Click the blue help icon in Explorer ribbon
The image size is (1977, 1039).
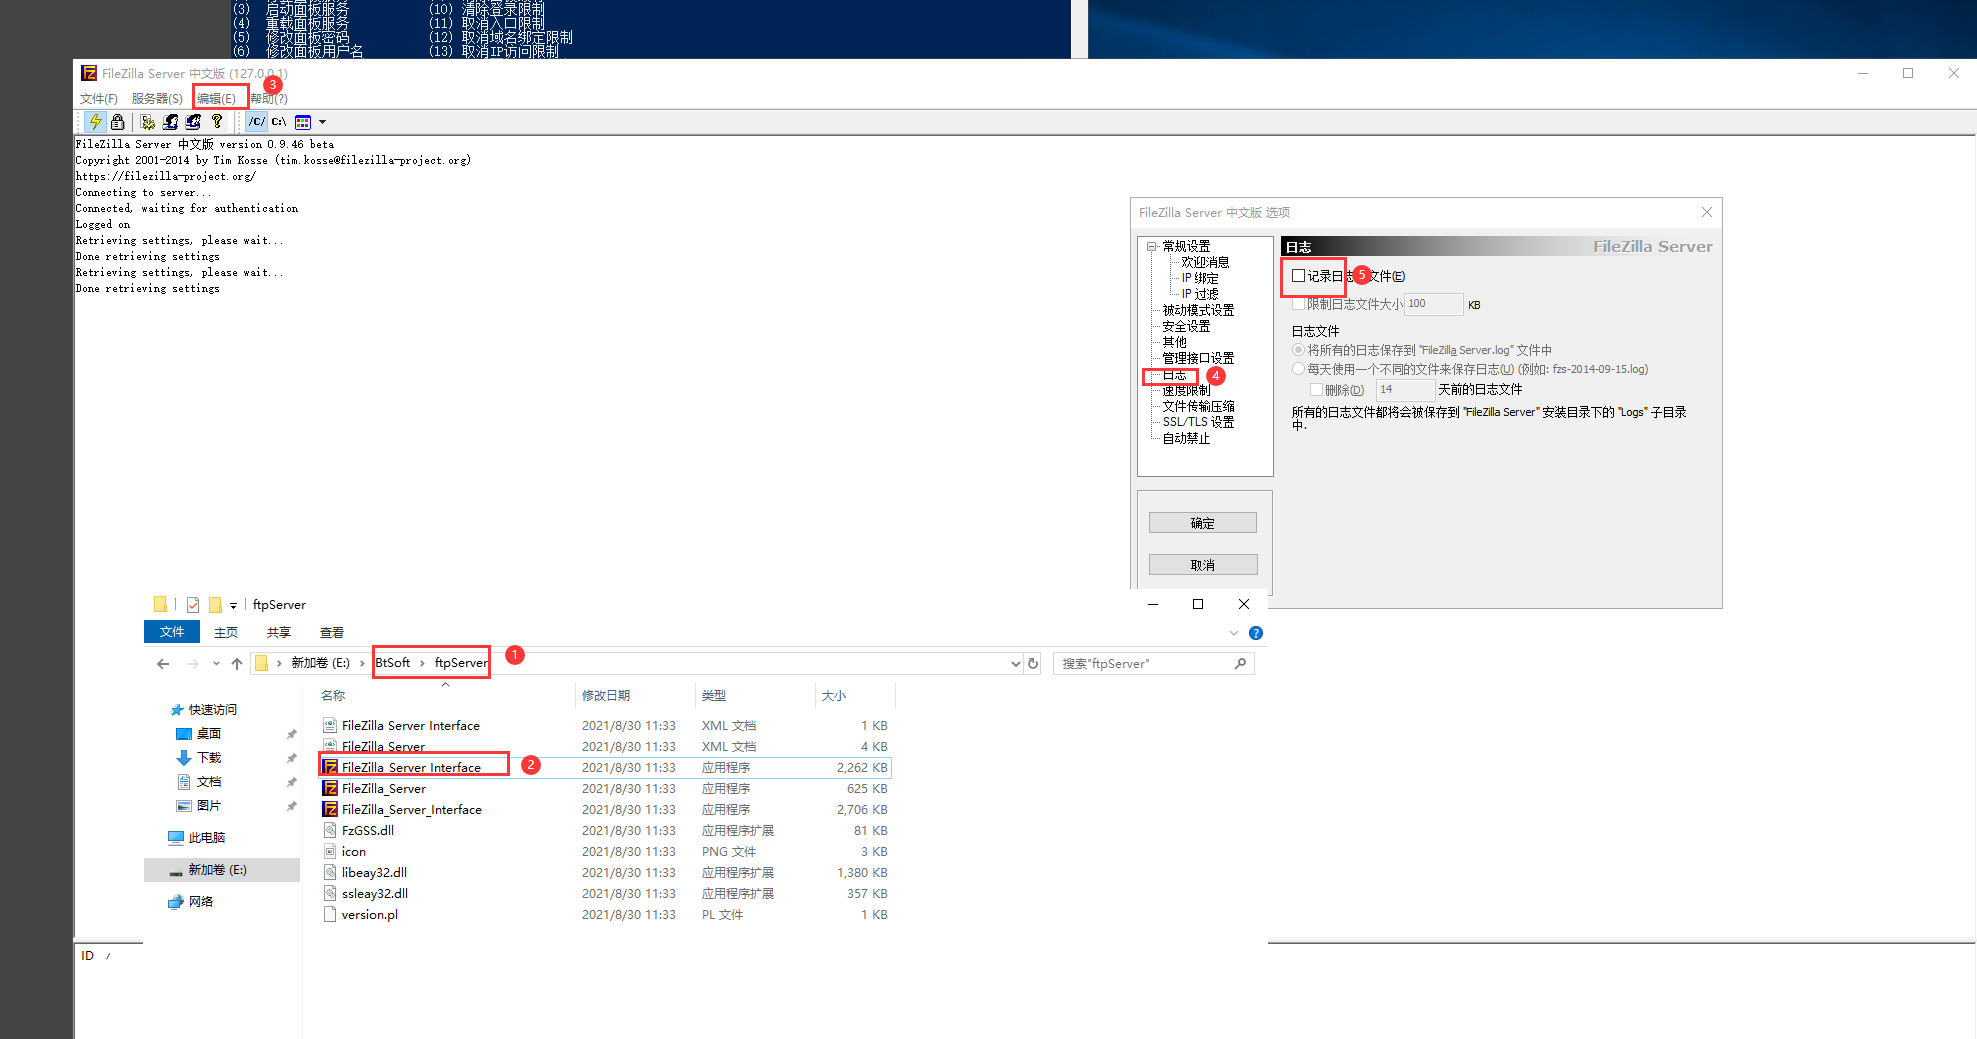click(1256, 633)
